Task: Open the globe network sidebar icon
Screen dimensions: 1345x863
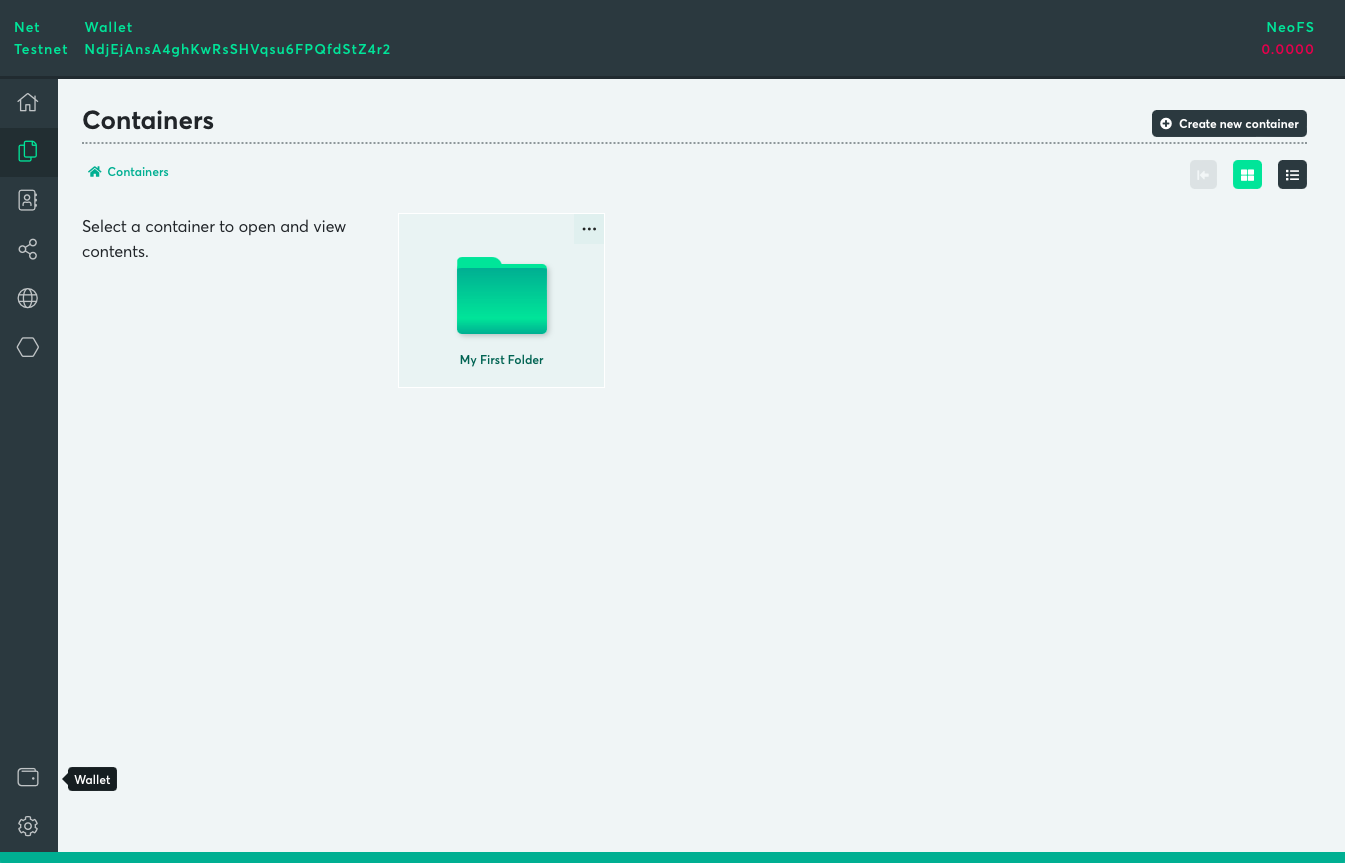Action: click(x=28, y=298)
